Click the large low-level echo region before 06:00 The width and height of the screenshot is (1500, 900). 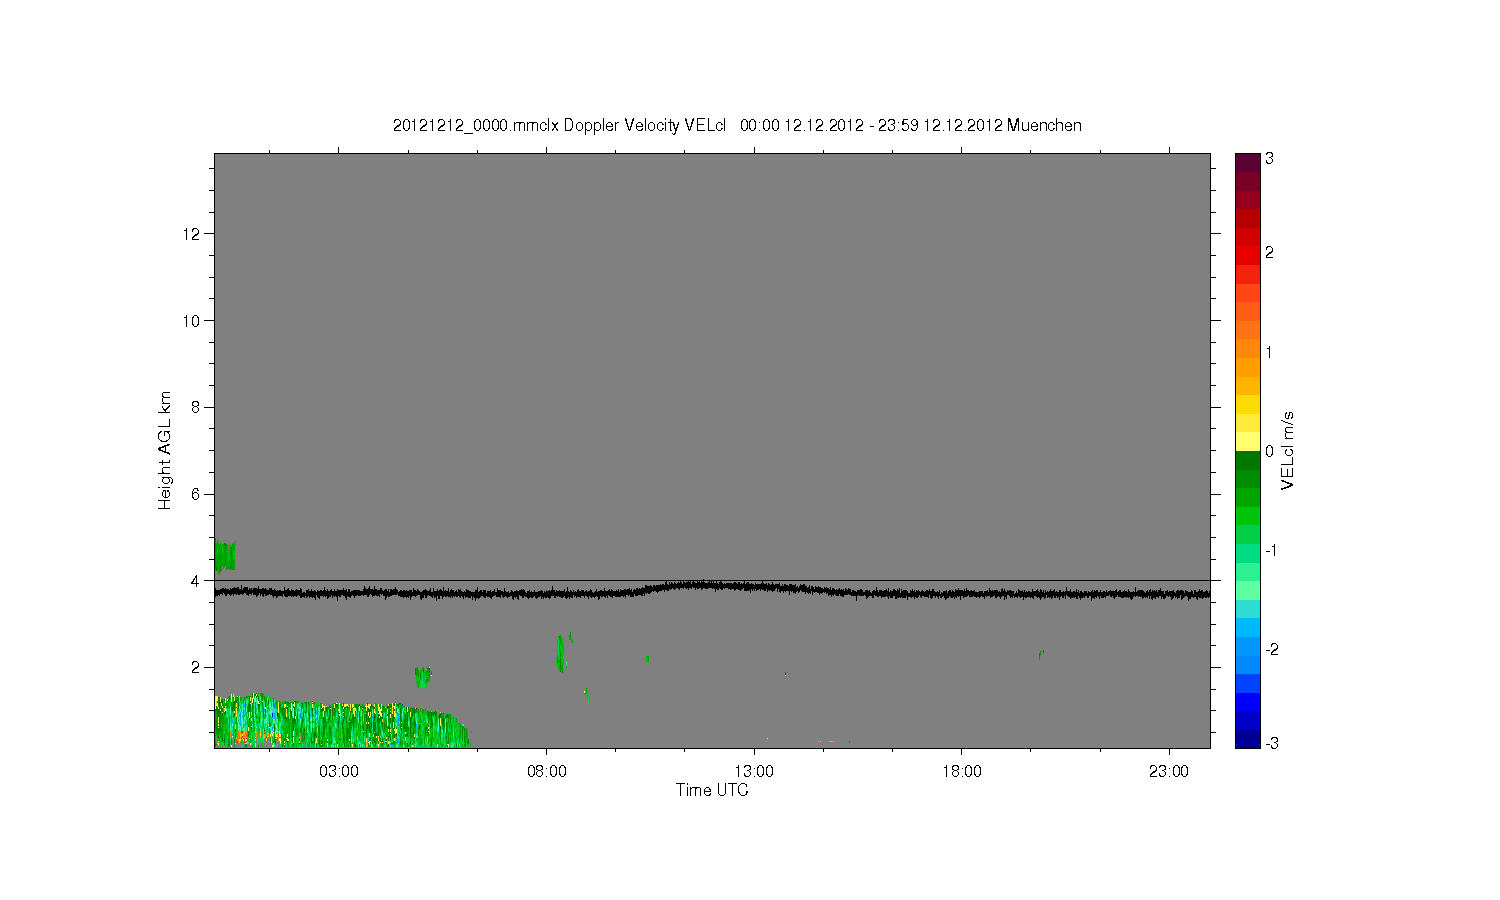coord(340,722)
